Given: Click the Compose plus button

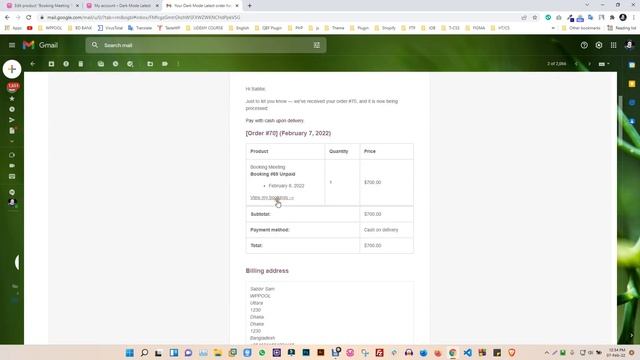Looking at the screenshot, I should tap(12, 69).
